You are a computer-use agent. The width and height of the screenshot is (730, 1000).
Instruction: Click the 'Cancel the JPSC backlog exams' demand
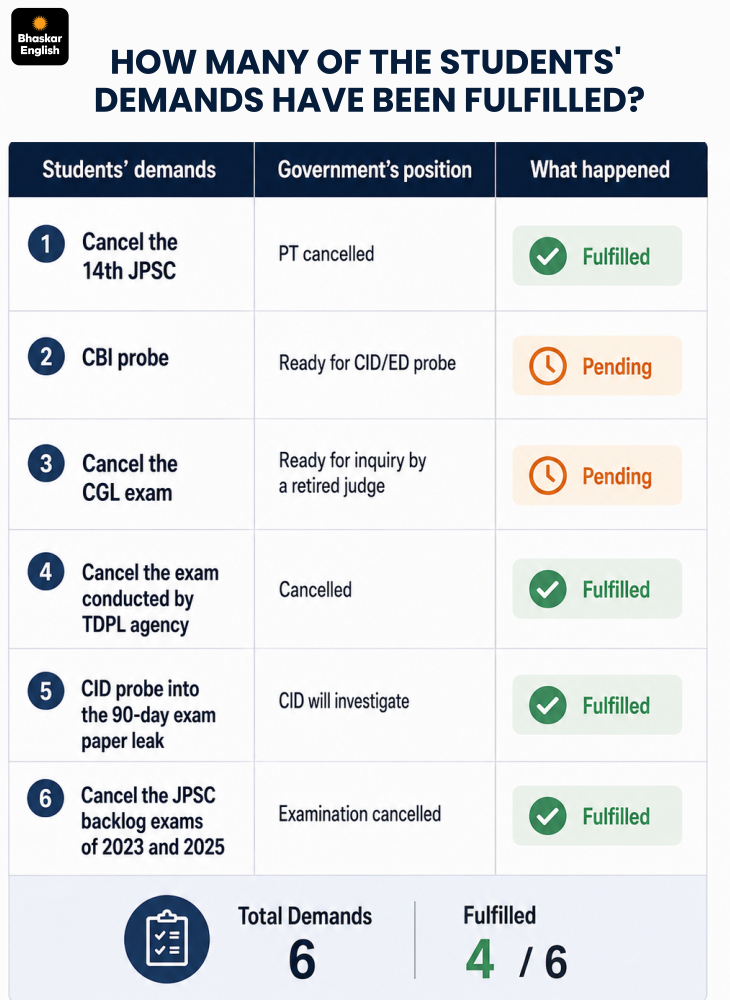pos(152,821)
